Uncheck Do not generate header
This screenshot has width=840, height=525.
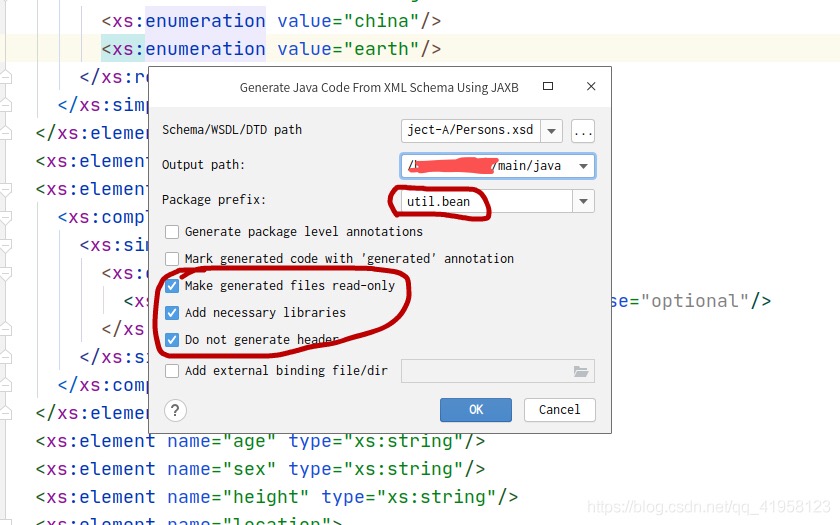[171, 340]
